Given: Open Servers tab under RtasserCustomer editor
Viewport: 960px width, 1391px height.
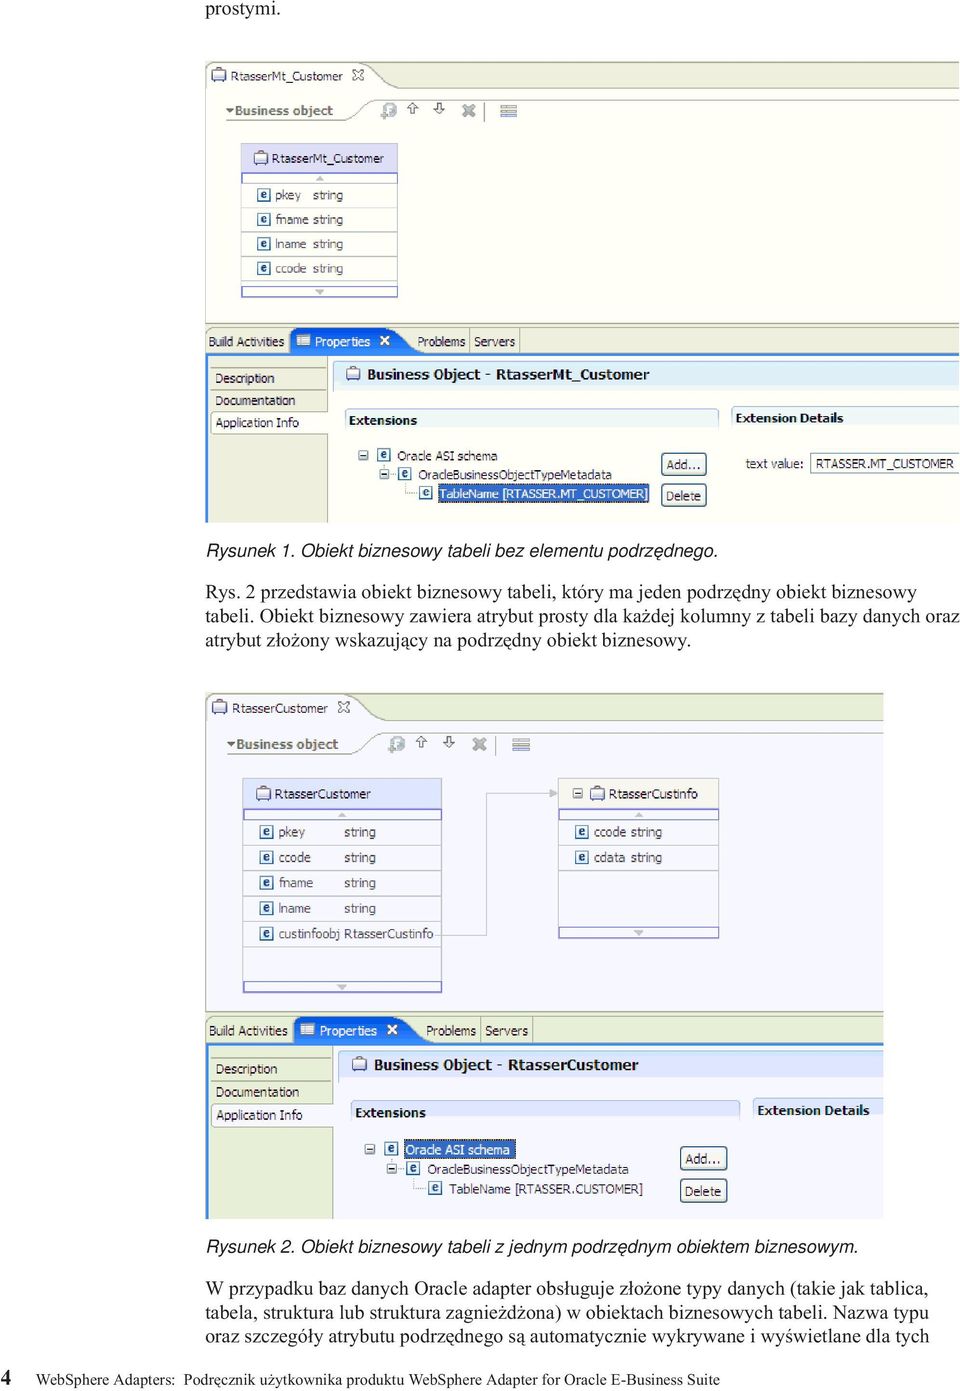Looking at the screenshot, I should (507, 1031).
